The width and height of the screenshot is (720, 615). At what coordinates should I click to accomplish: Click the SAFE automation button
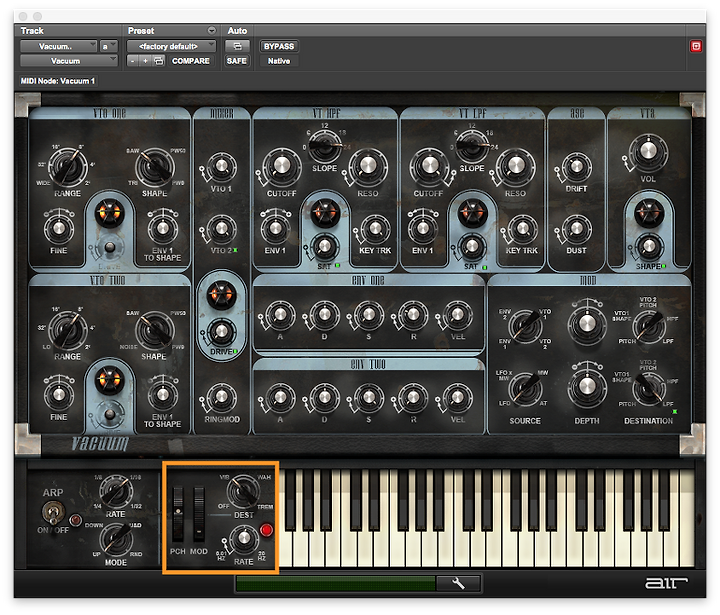[x=236, y=61]
